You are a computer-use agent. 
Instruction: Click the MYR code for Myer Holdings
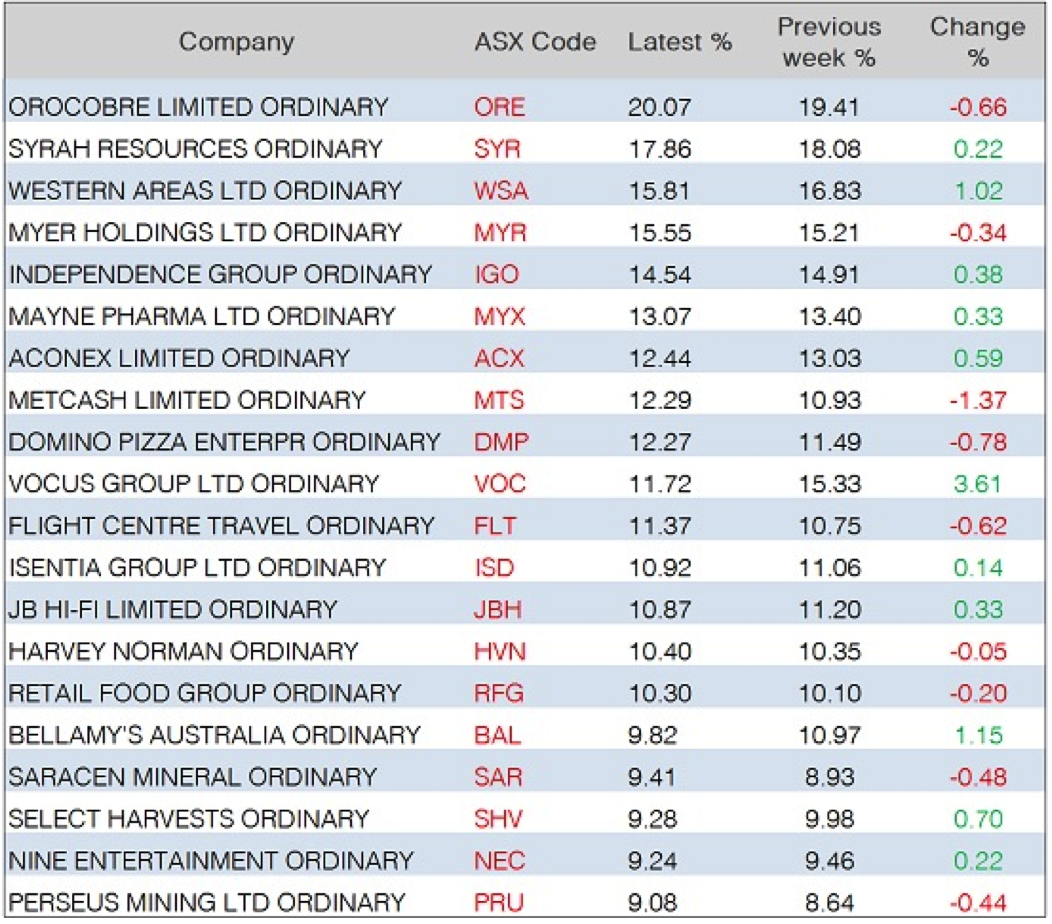pyautogui.click(x=500, y=233)
